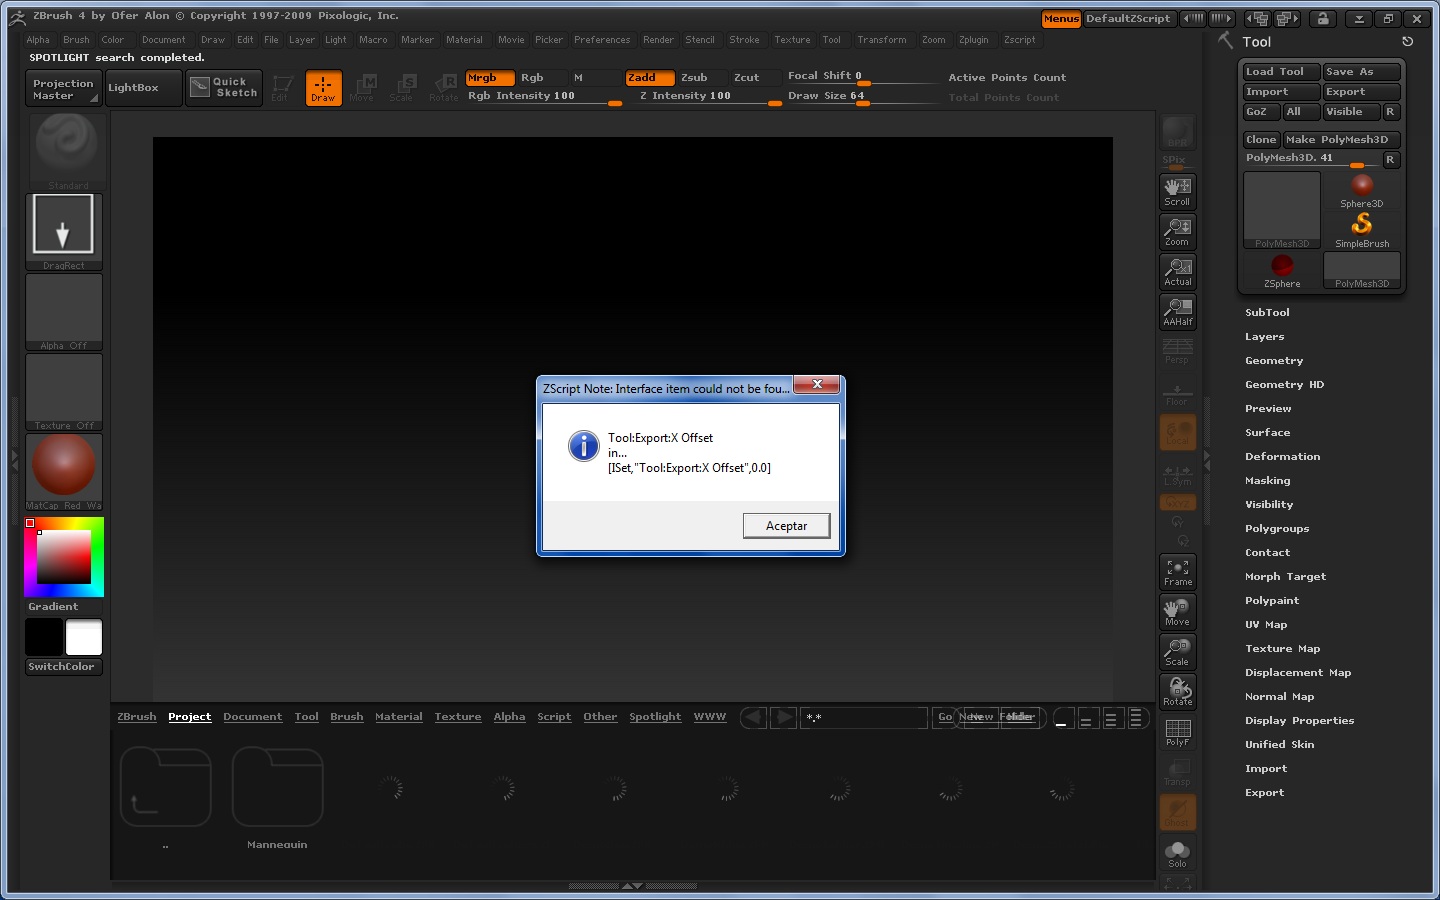This screenshot has height=900, width=1440.
Task: Toggle the Mrgb color mode
Action: [489, 78]
